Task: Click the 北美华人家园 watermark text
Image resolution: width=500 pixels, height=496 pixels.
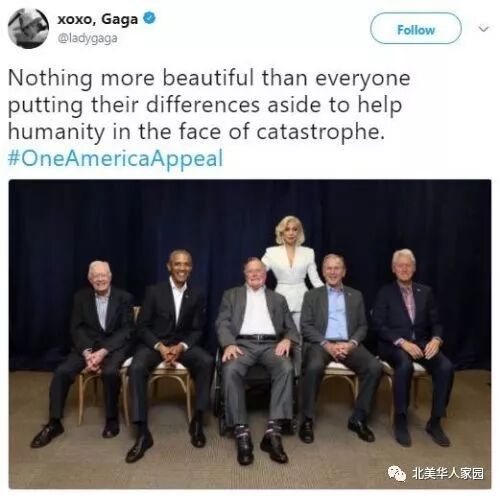Action: pos(448,473)
